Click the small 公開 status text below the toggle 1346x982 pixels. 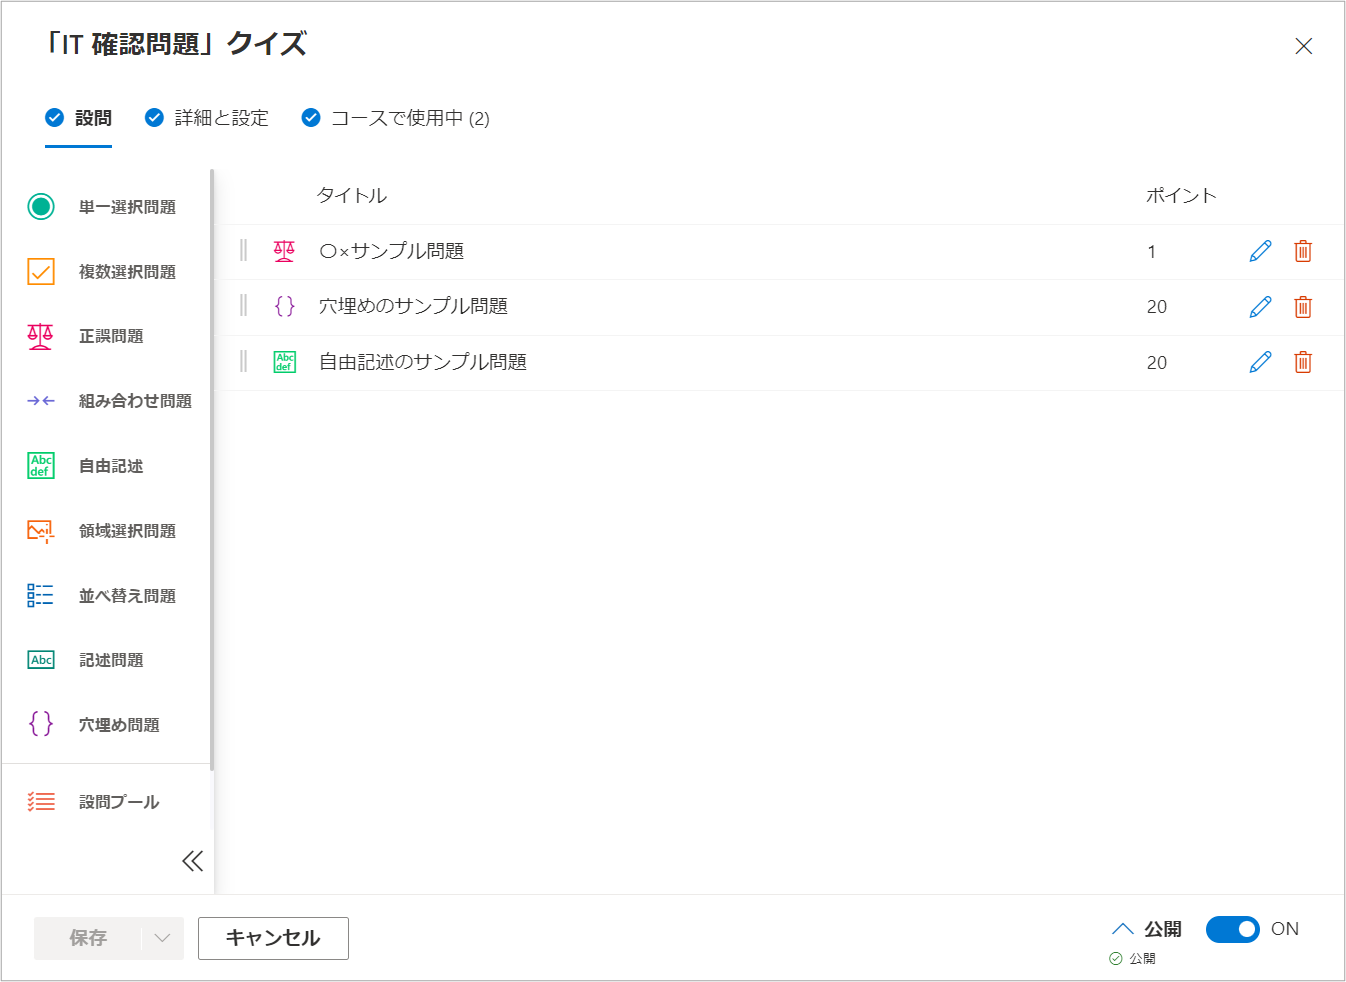point(1142,958)
